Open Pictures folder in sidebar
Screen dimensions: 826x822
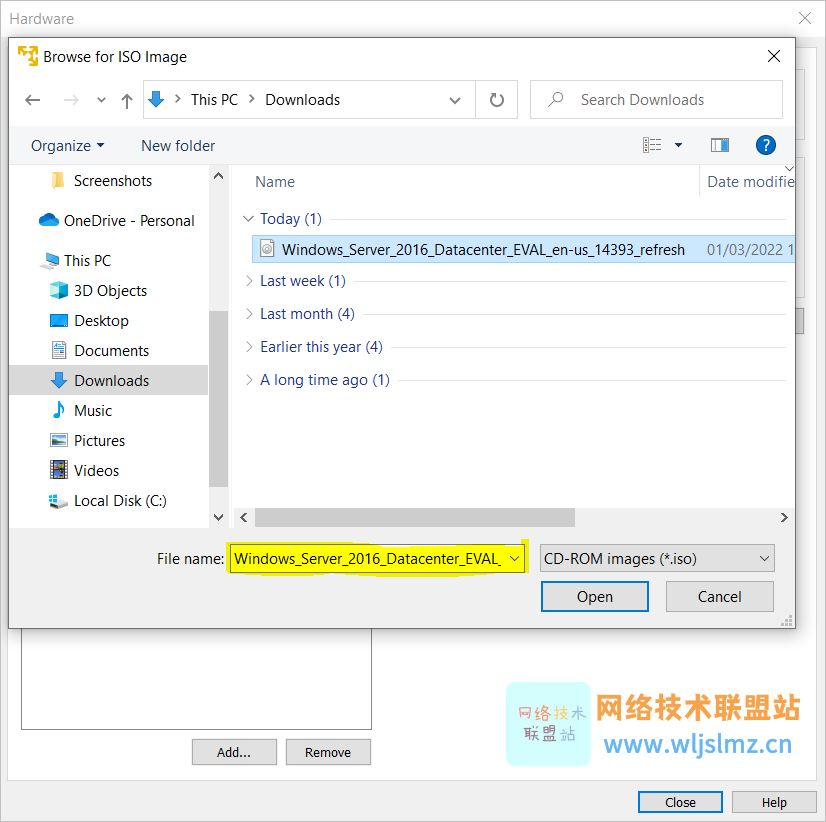click(89, 441)
